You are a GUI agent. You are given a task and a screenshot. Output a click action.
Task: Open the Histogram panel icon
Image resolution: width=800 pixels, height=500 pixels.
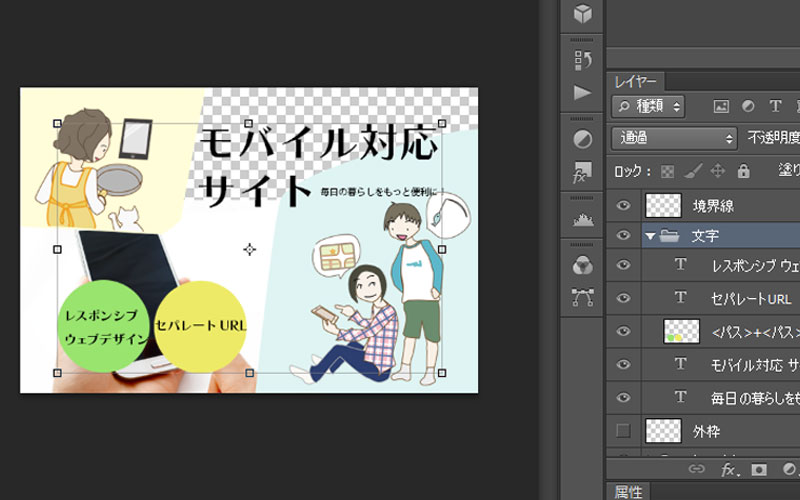pyautogui.click(x=582, y=219)
